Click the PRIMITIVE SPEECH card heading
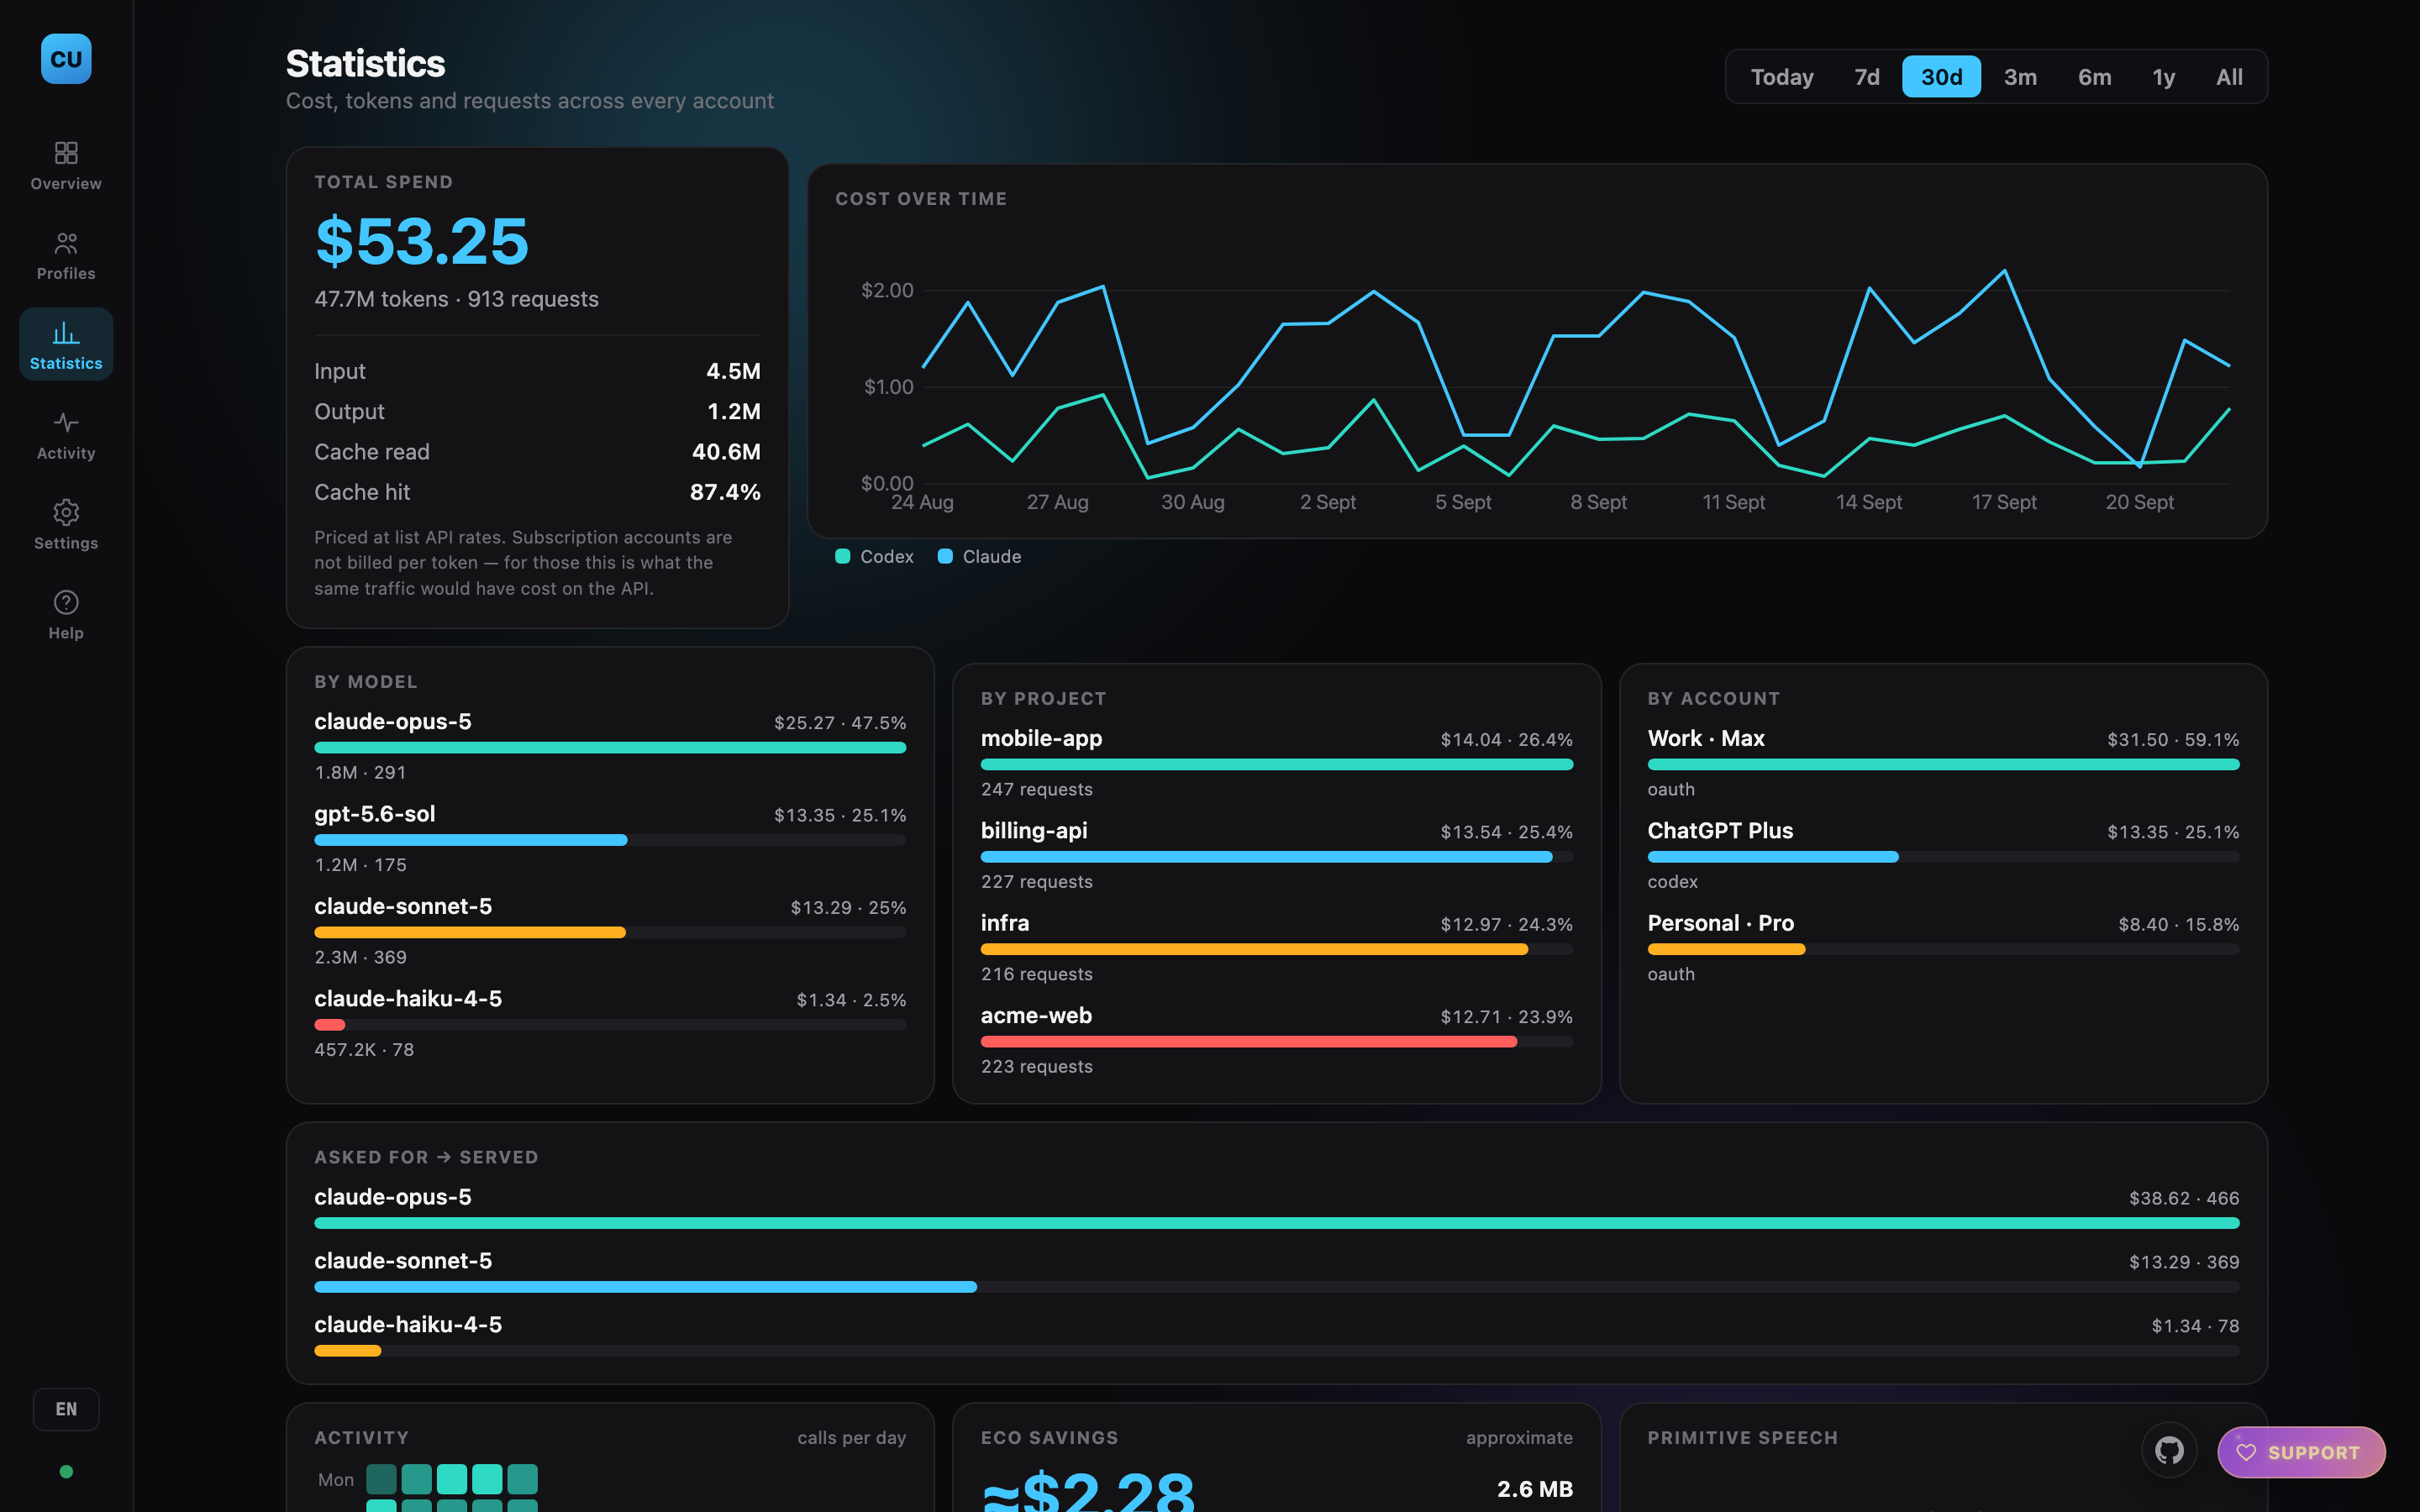Image resolution: width=2420 pixels, height=1512 pixels. point(1742,1438)
